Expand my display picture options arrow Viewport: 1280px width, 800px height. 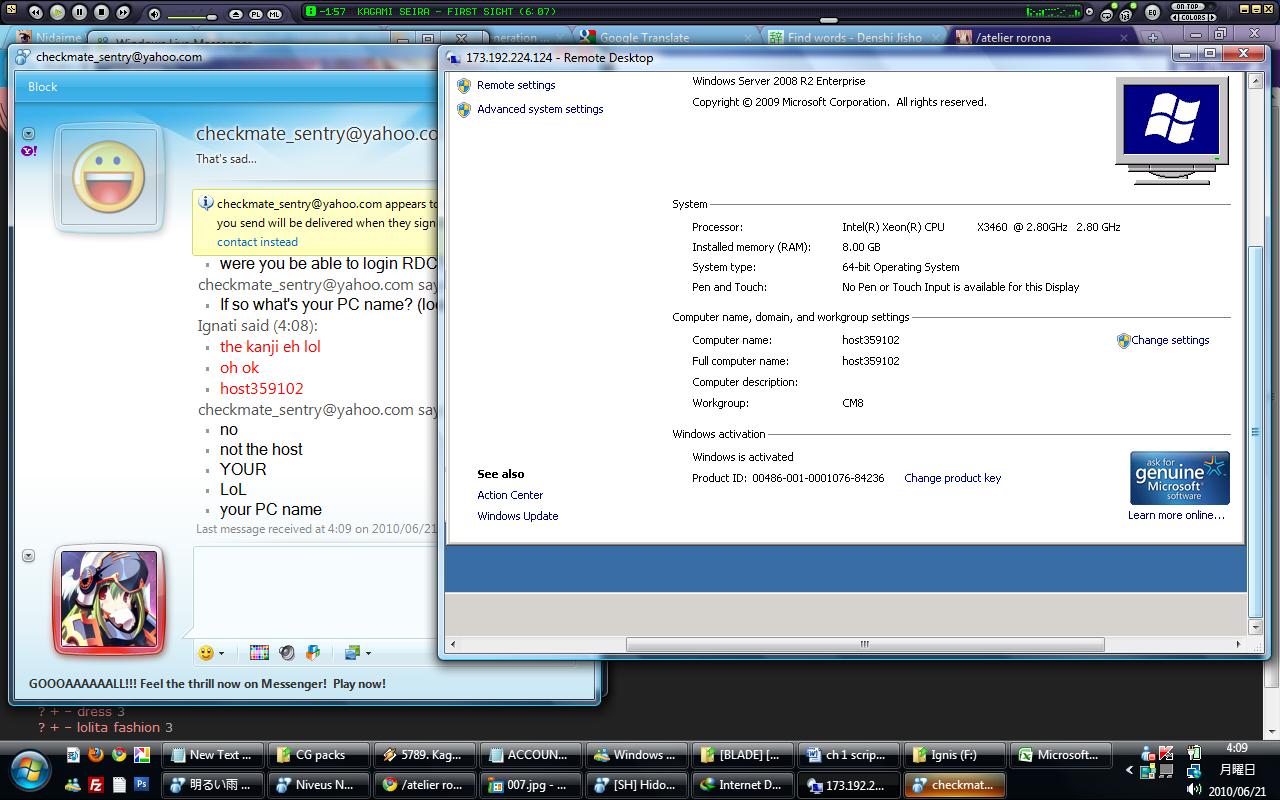(29, 555)
